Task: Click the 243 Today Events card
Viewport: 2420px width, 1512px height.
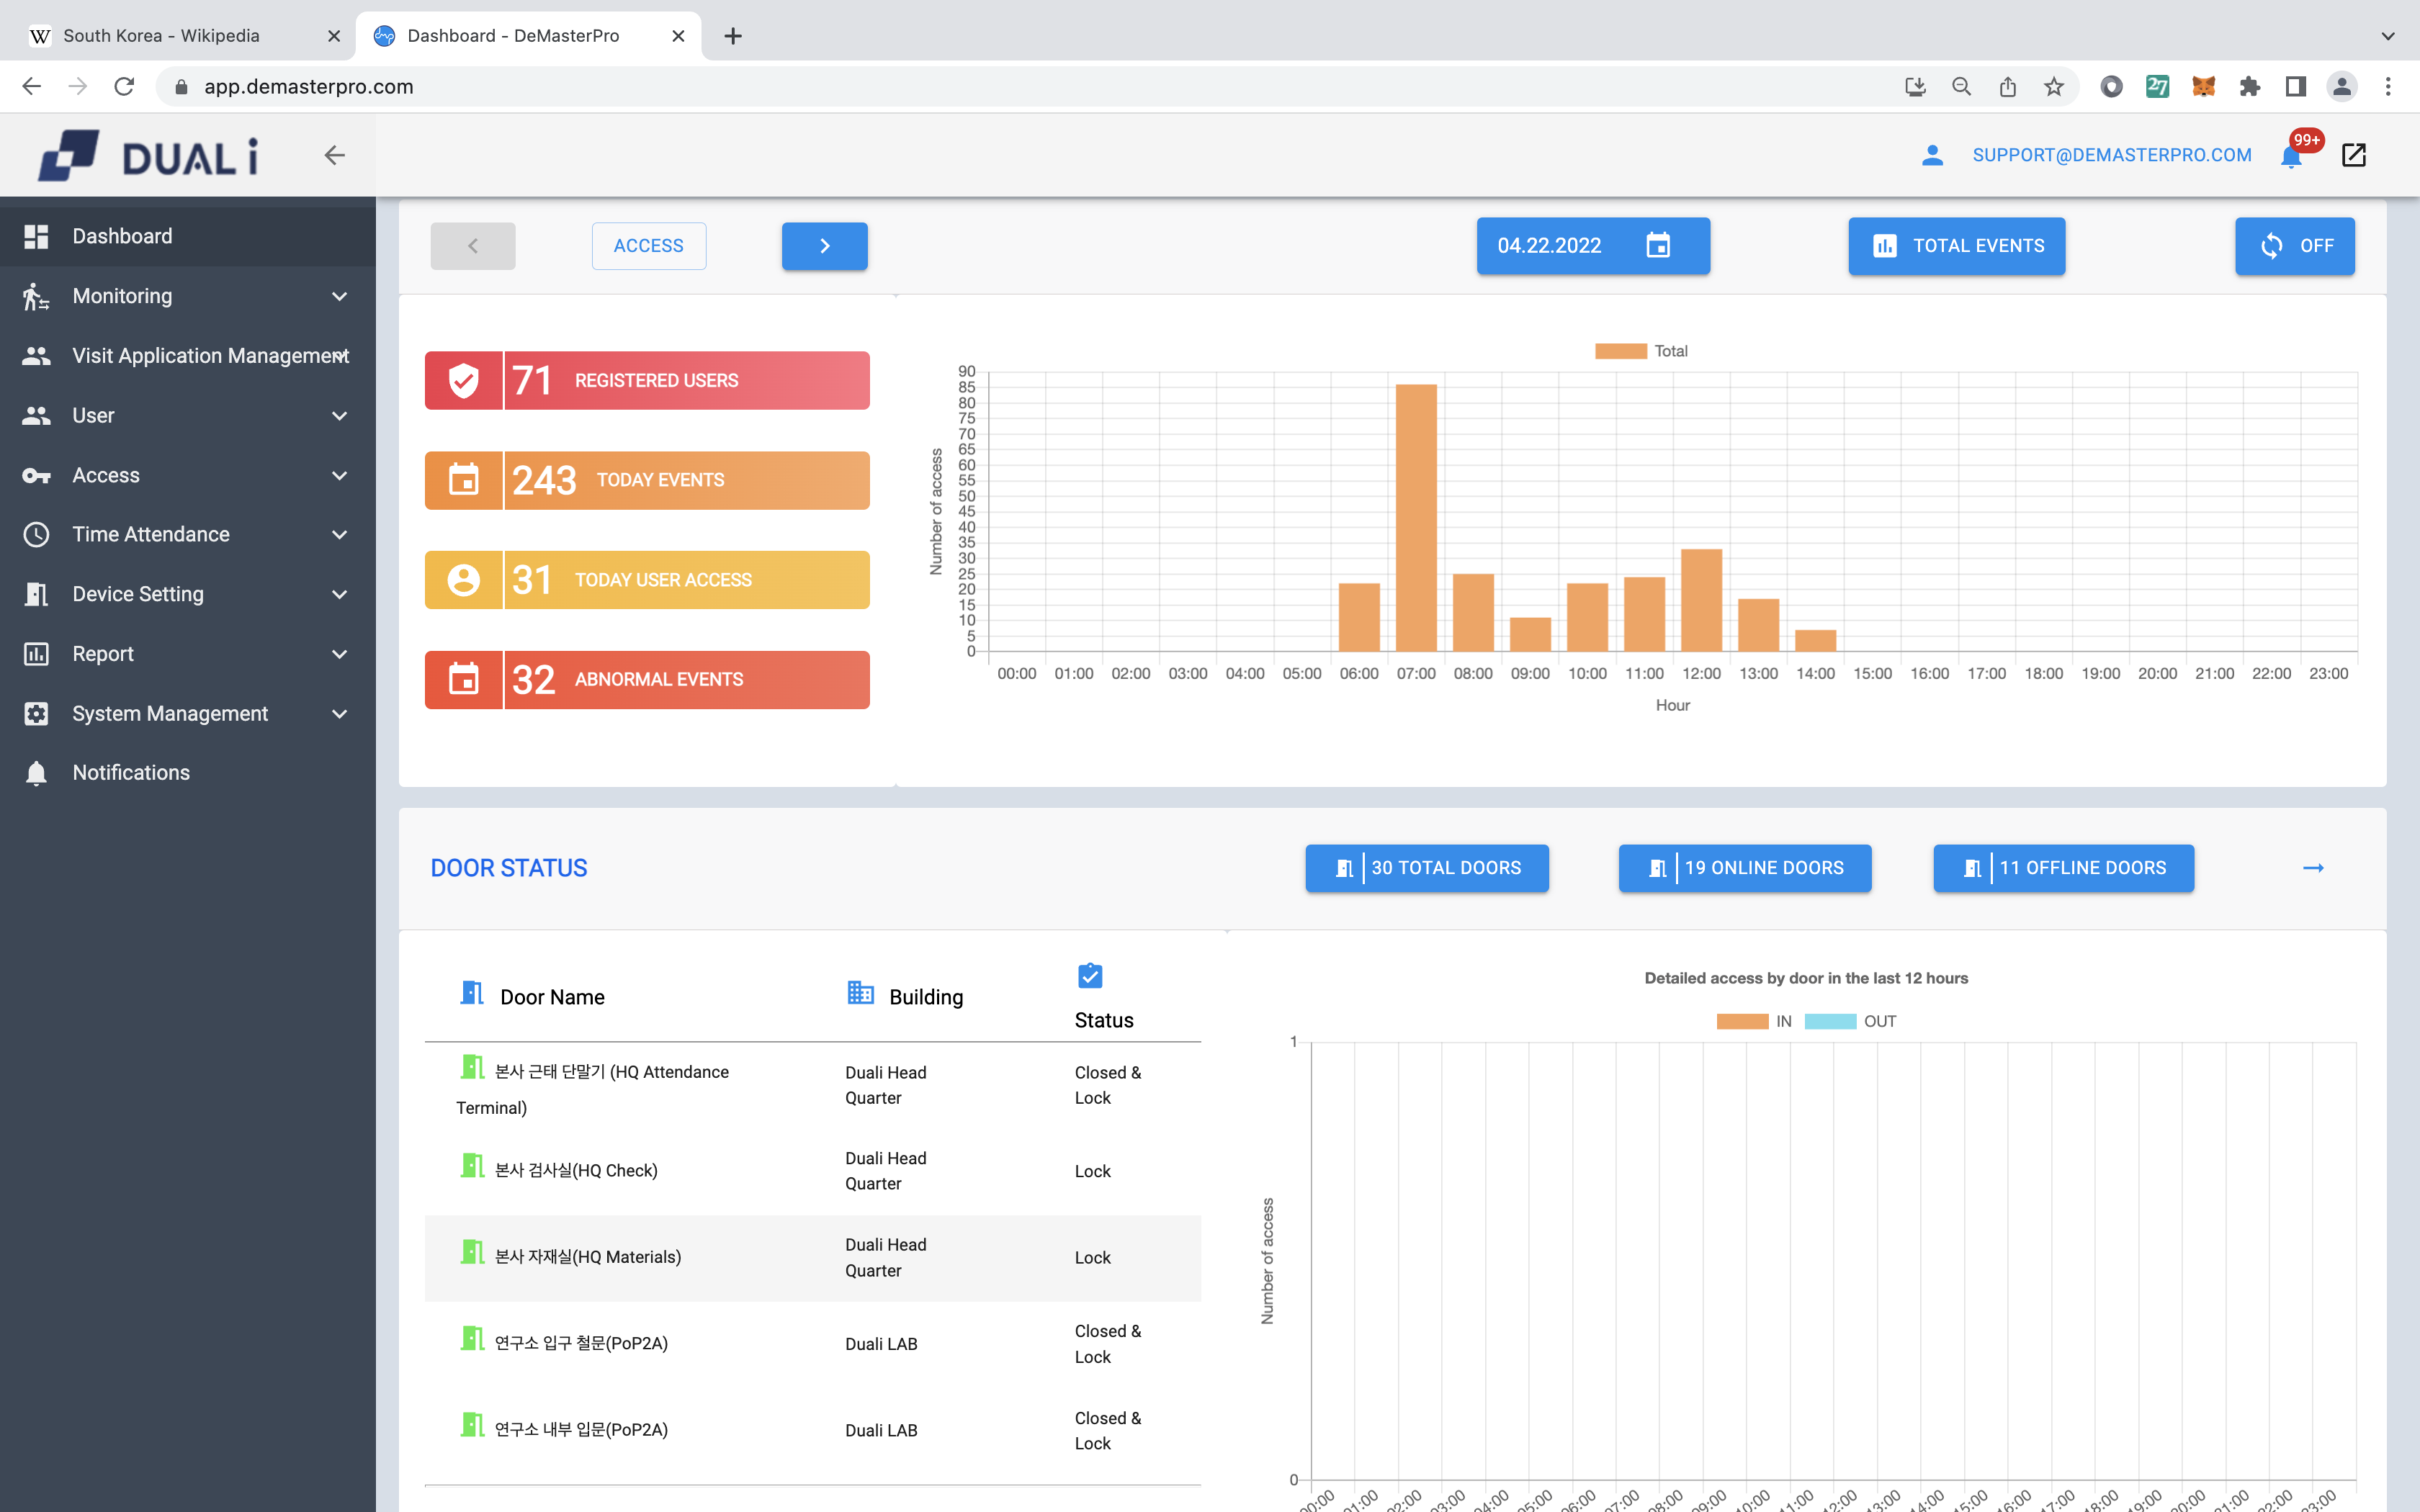Action: (647, 480)
